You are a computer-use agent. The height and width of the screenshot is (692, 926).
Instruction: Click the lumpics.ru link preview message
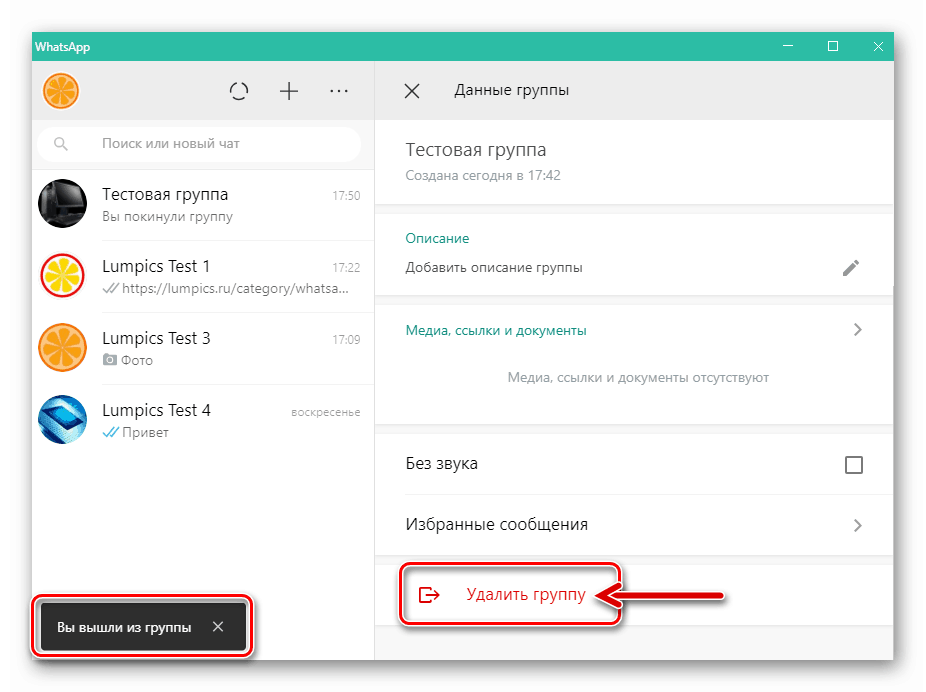pyautogui.click(x=235, y=289)
